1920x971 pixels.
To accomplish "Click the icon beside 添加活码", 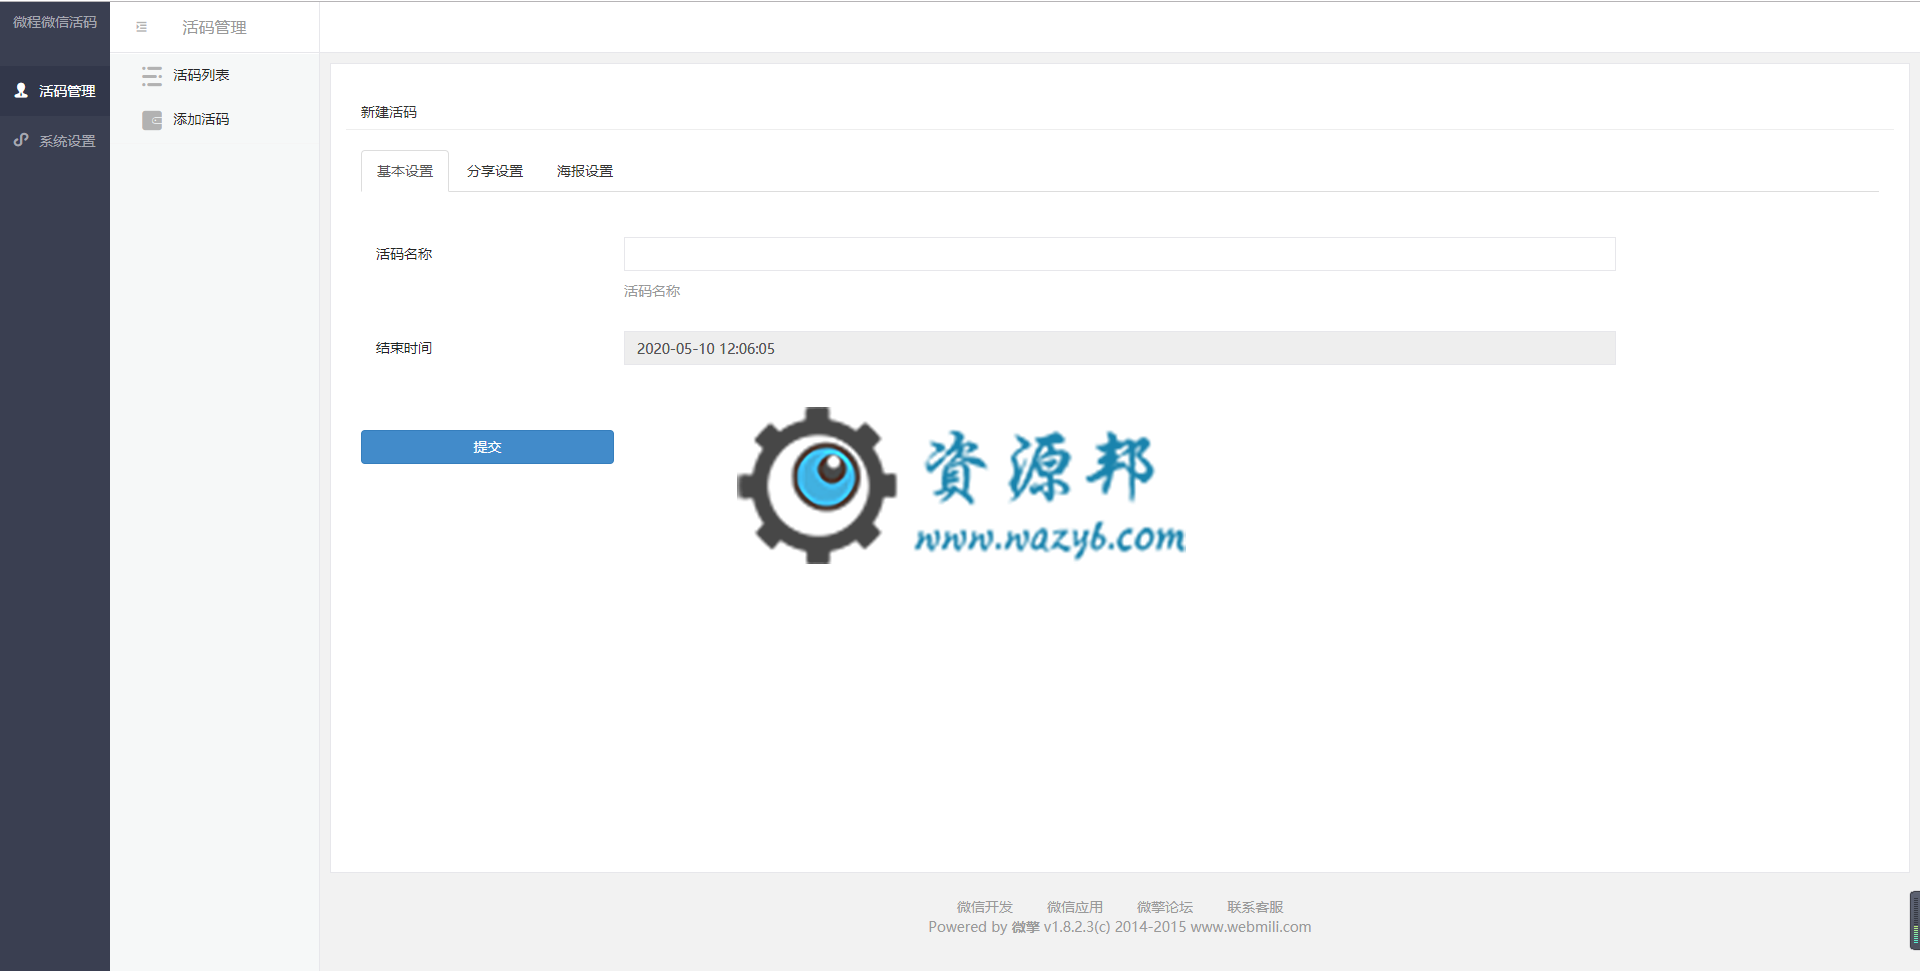I will tap(152, 120).
